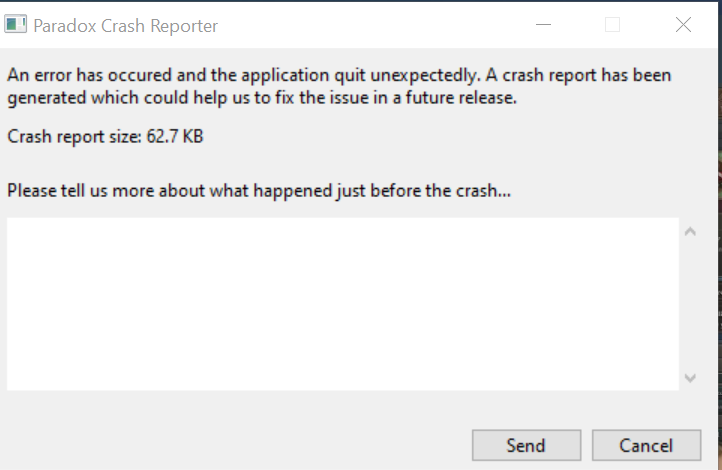Click the "Paradox Crash Reporter" window title text
Viewport: 722px width, 470px height.
[x=125, y=26]
